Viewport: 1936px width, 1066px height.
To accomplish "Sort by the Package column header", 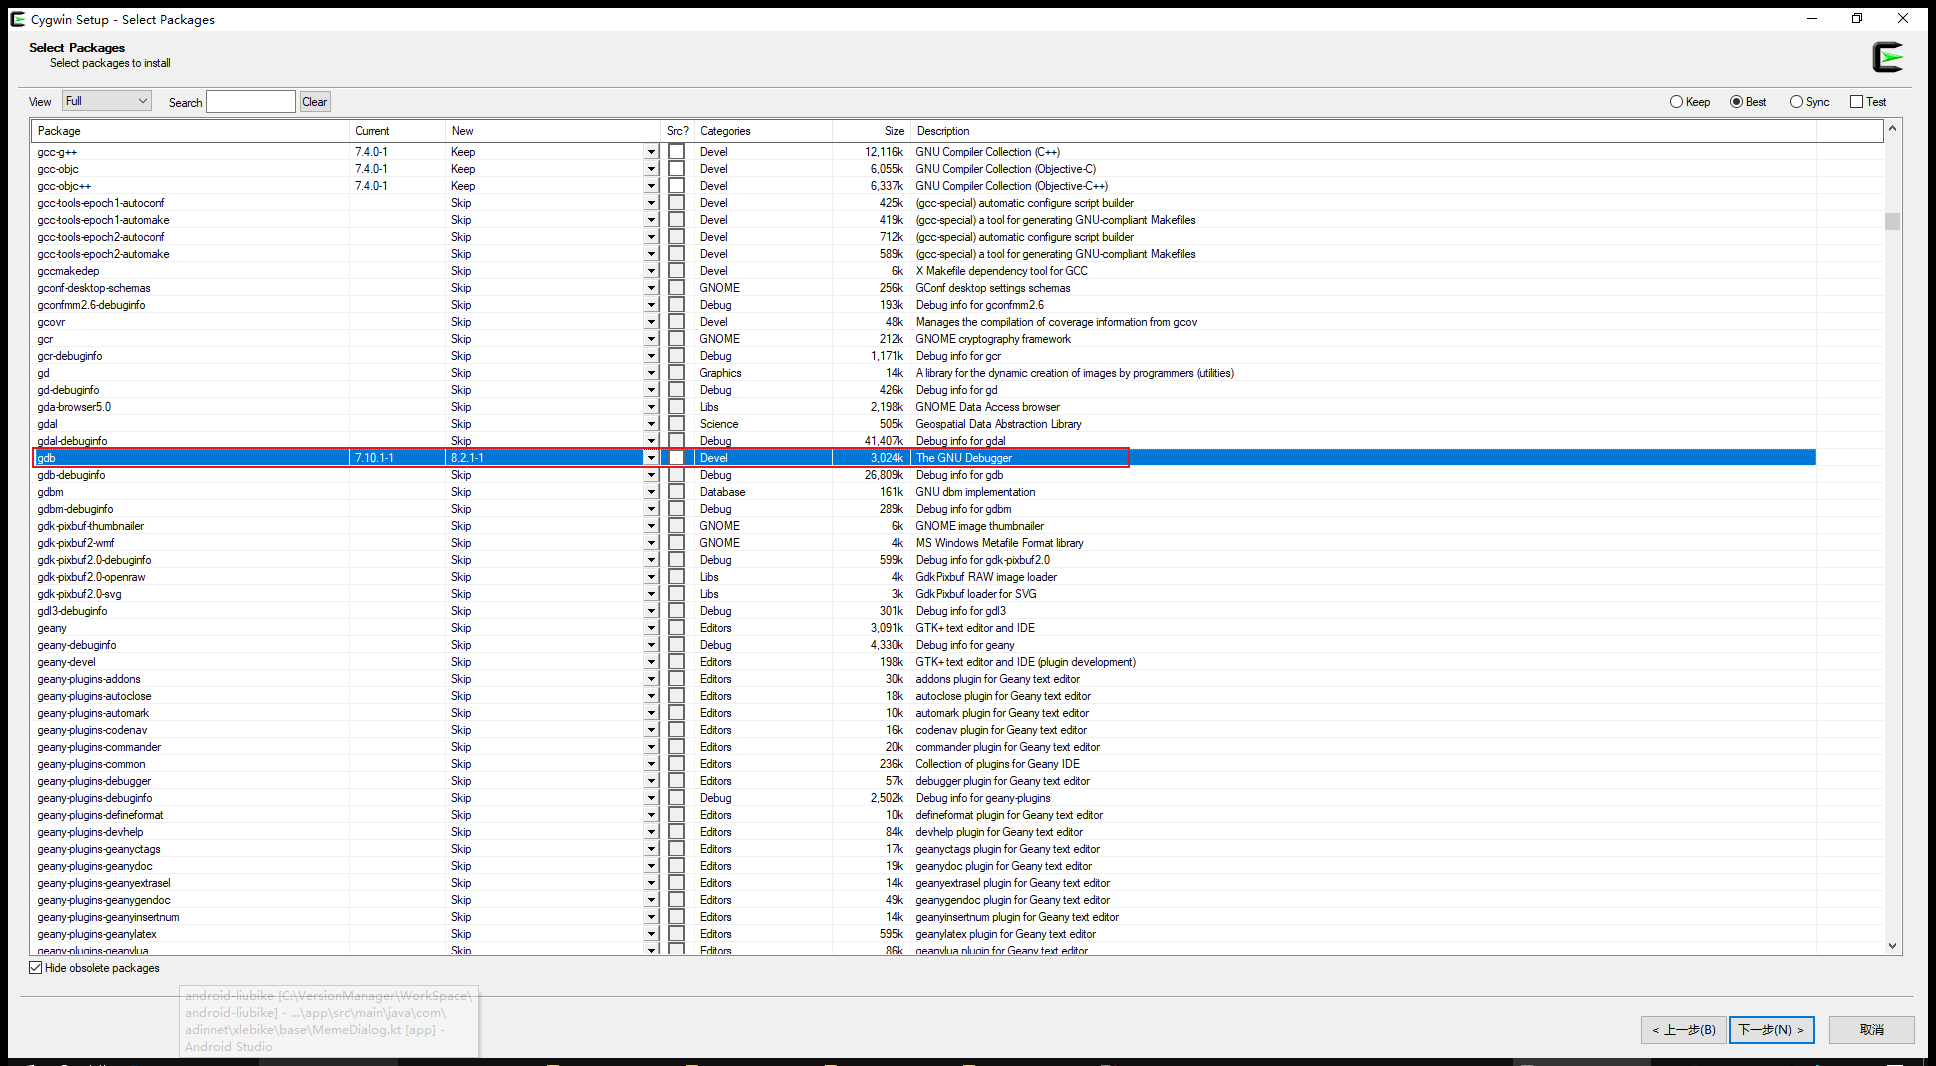I will 190,131.
